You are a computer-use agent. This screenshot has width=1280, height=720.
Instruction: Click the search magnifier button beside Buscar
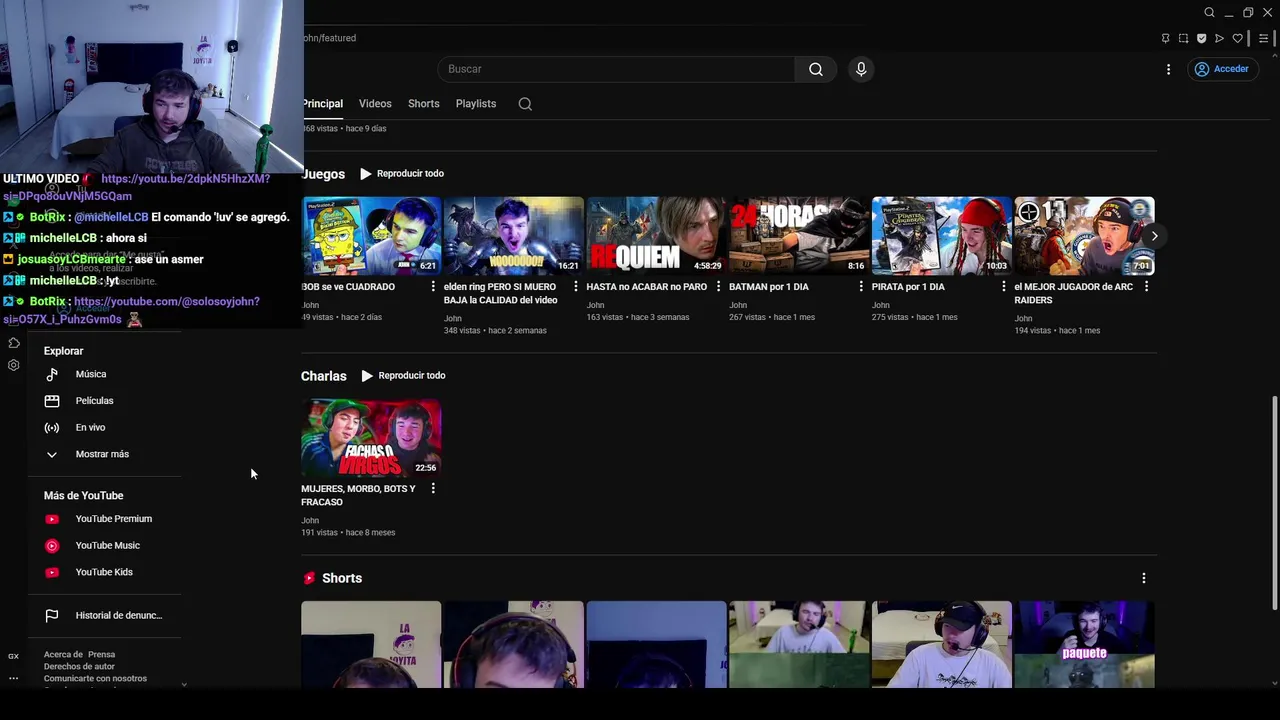tap(816, 69)
